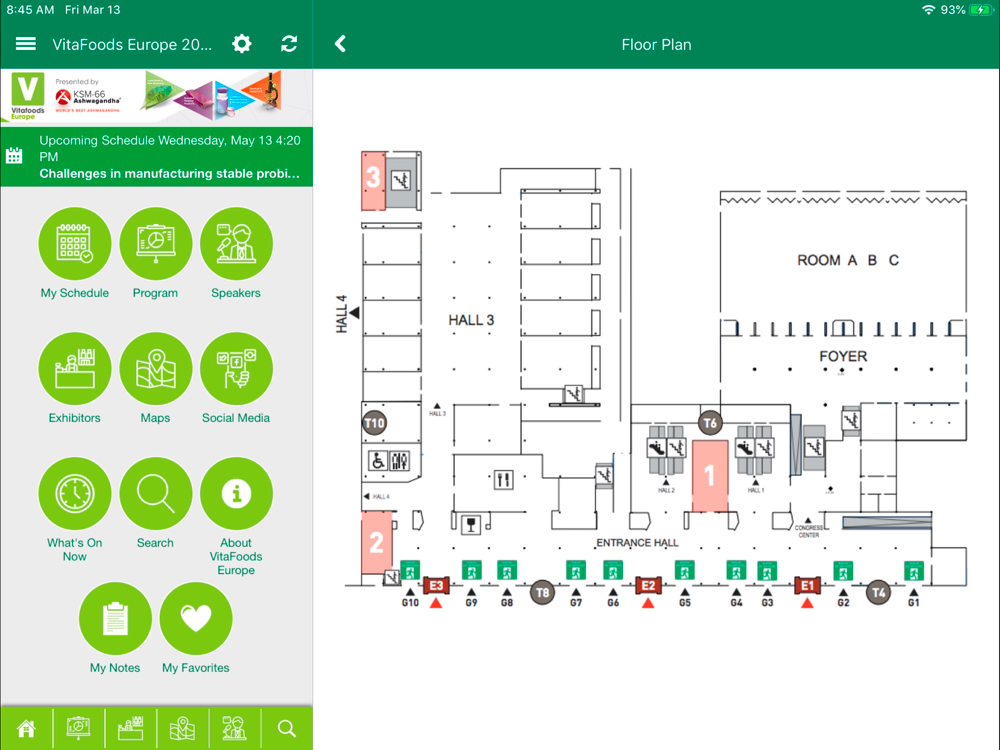1000x750 pixels.
Task: Open Maps
Action: coord(156,379)
